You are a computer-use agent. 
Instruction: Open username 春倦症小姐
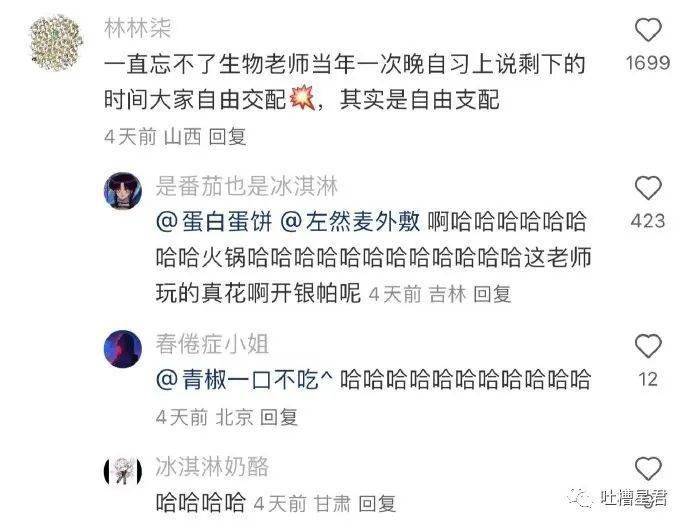(x=212, y=344)
